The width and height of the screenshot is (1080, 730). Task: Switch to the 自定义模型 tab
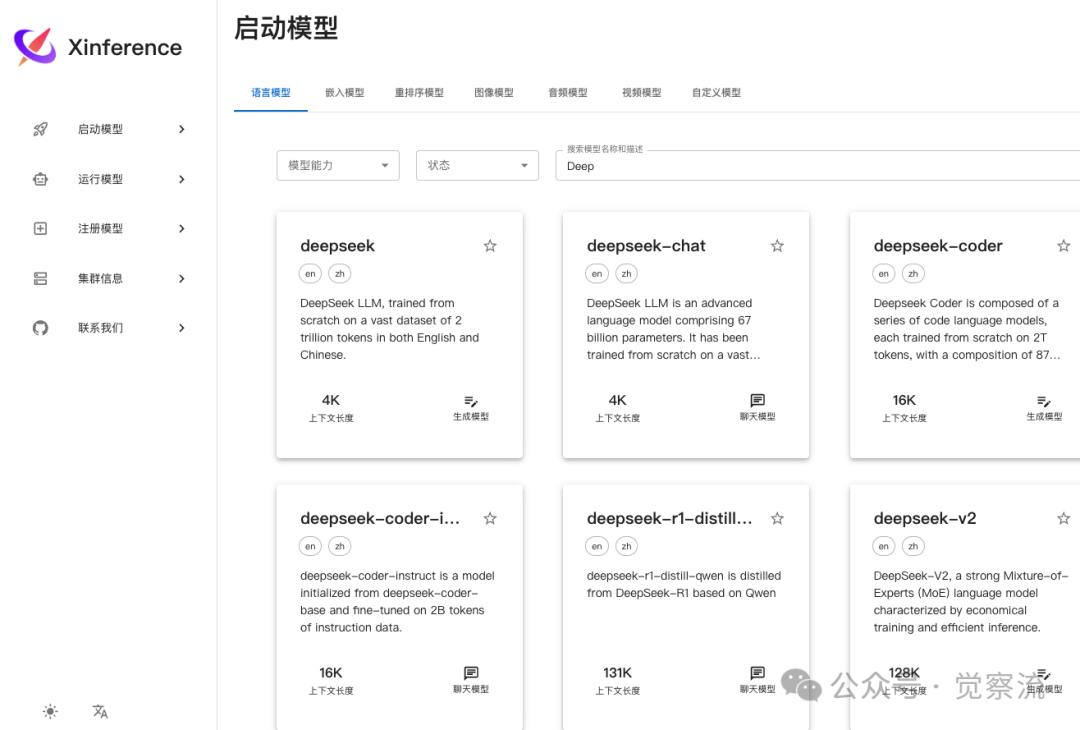click(716, 92)
